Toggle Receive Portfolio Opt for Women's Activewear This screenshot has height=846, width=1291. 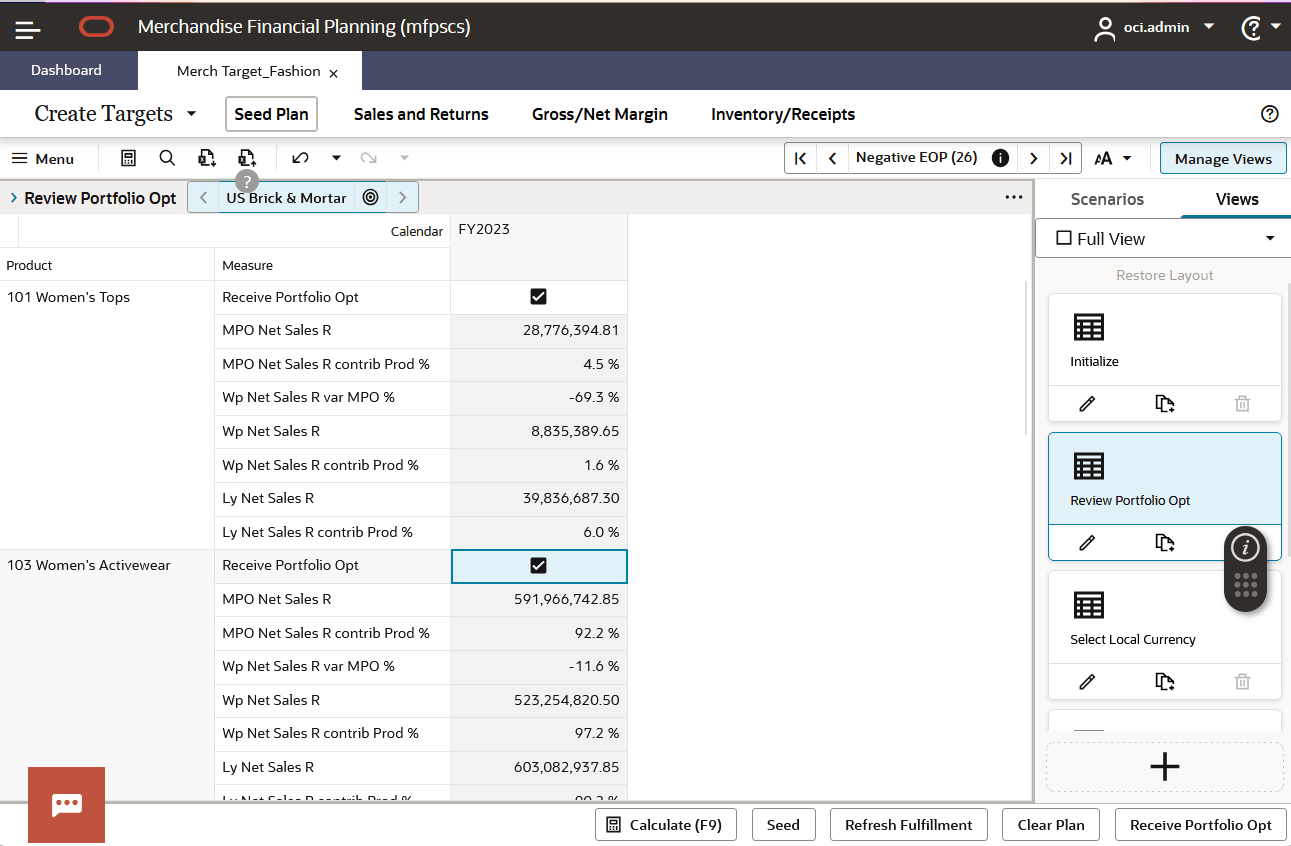tap(538, 565)
